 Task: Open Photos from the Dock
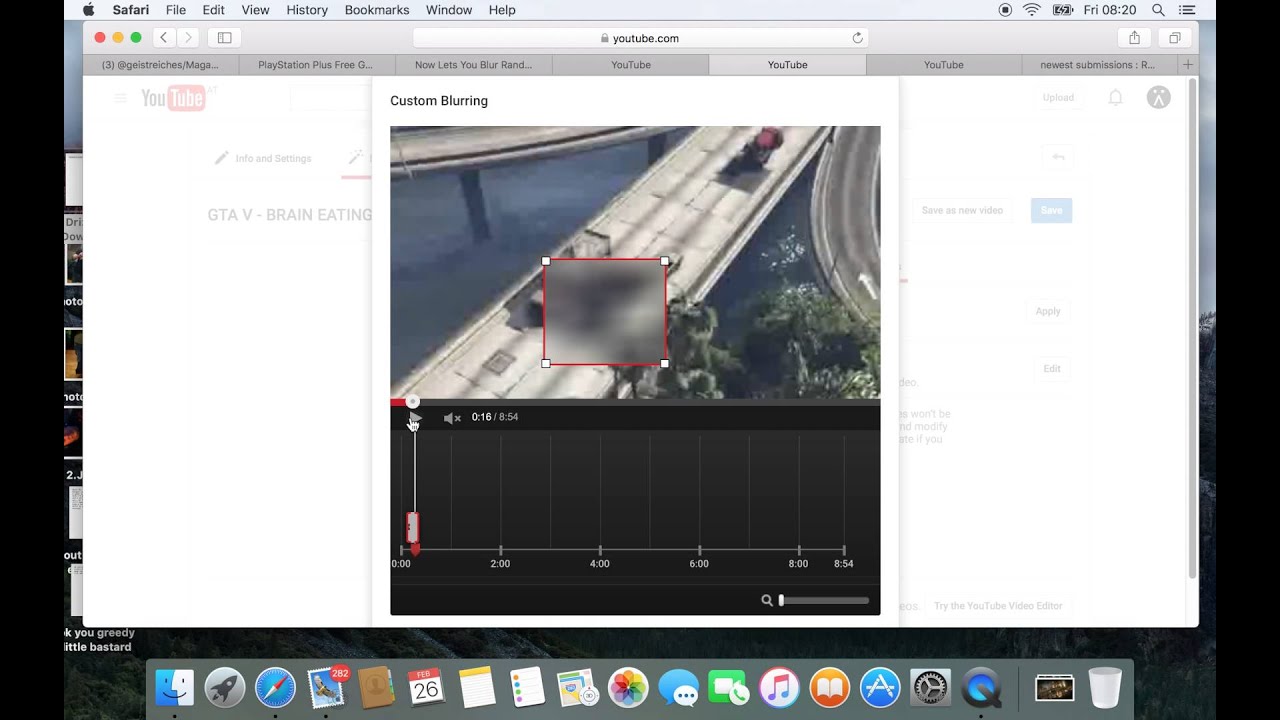pos(628,688)
